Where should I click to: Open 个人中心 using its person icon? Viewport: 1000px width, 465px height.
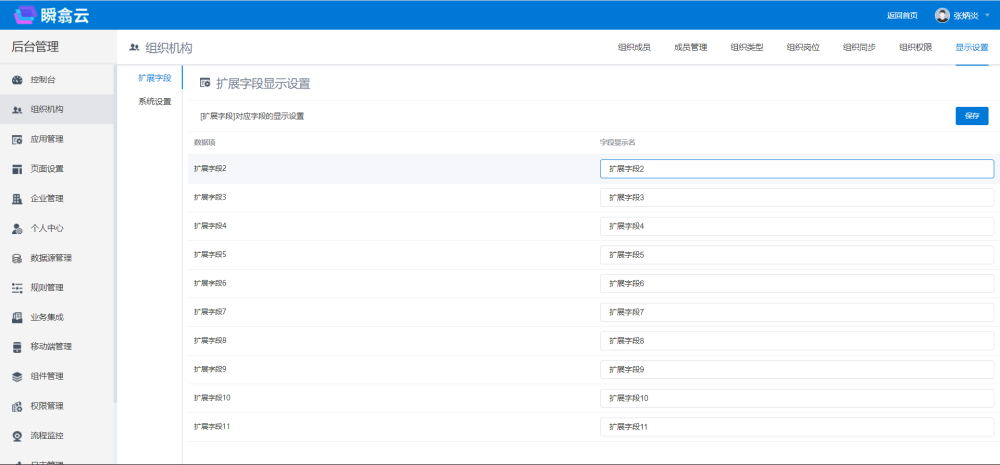tap(17, 228)
